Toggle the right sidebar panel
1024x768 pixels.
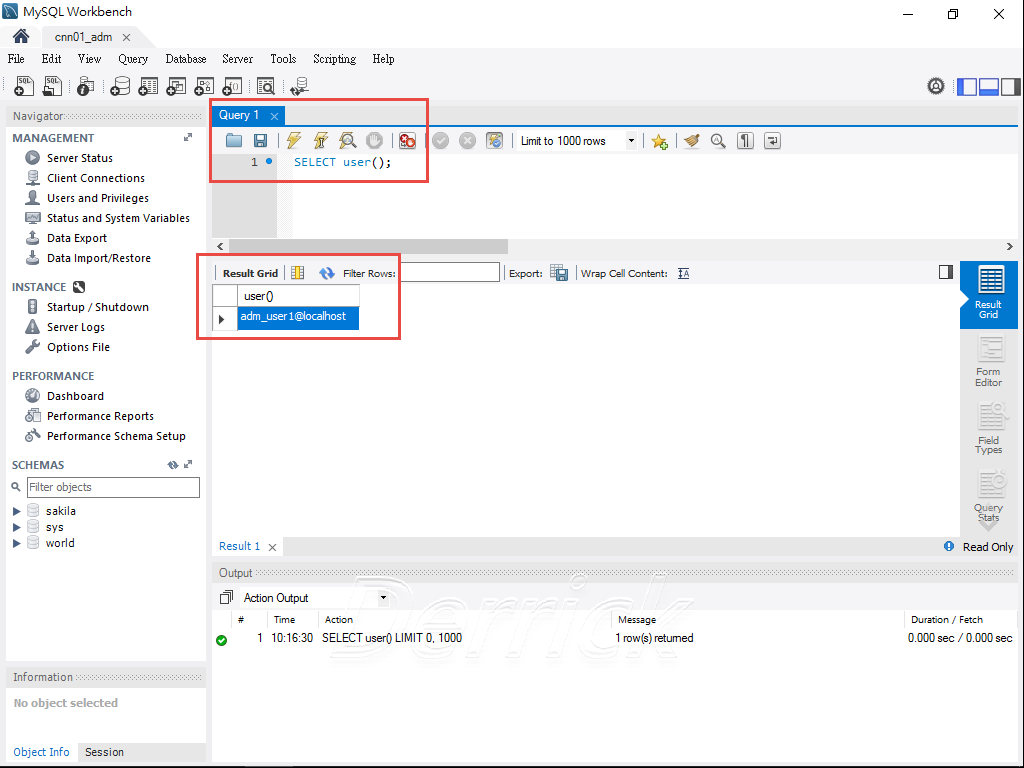tap(1010, 86)
